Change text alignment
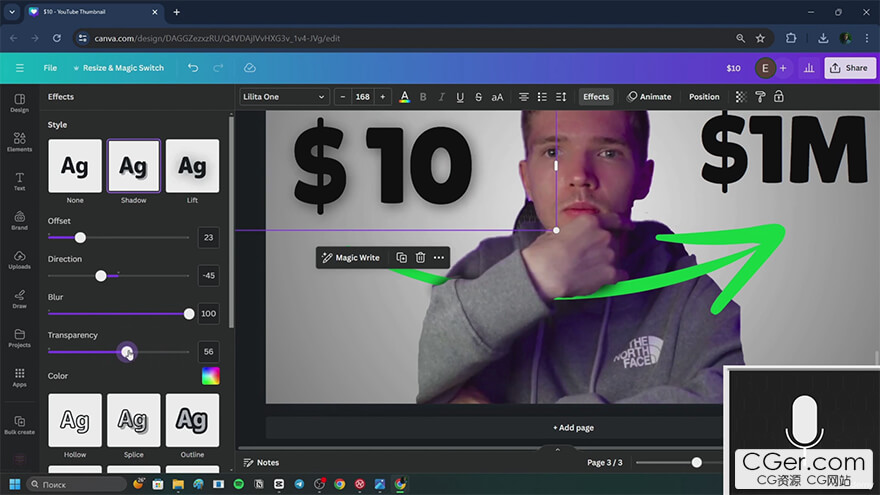The width and height of the screenshot is (880, 495). pos(524,97)
